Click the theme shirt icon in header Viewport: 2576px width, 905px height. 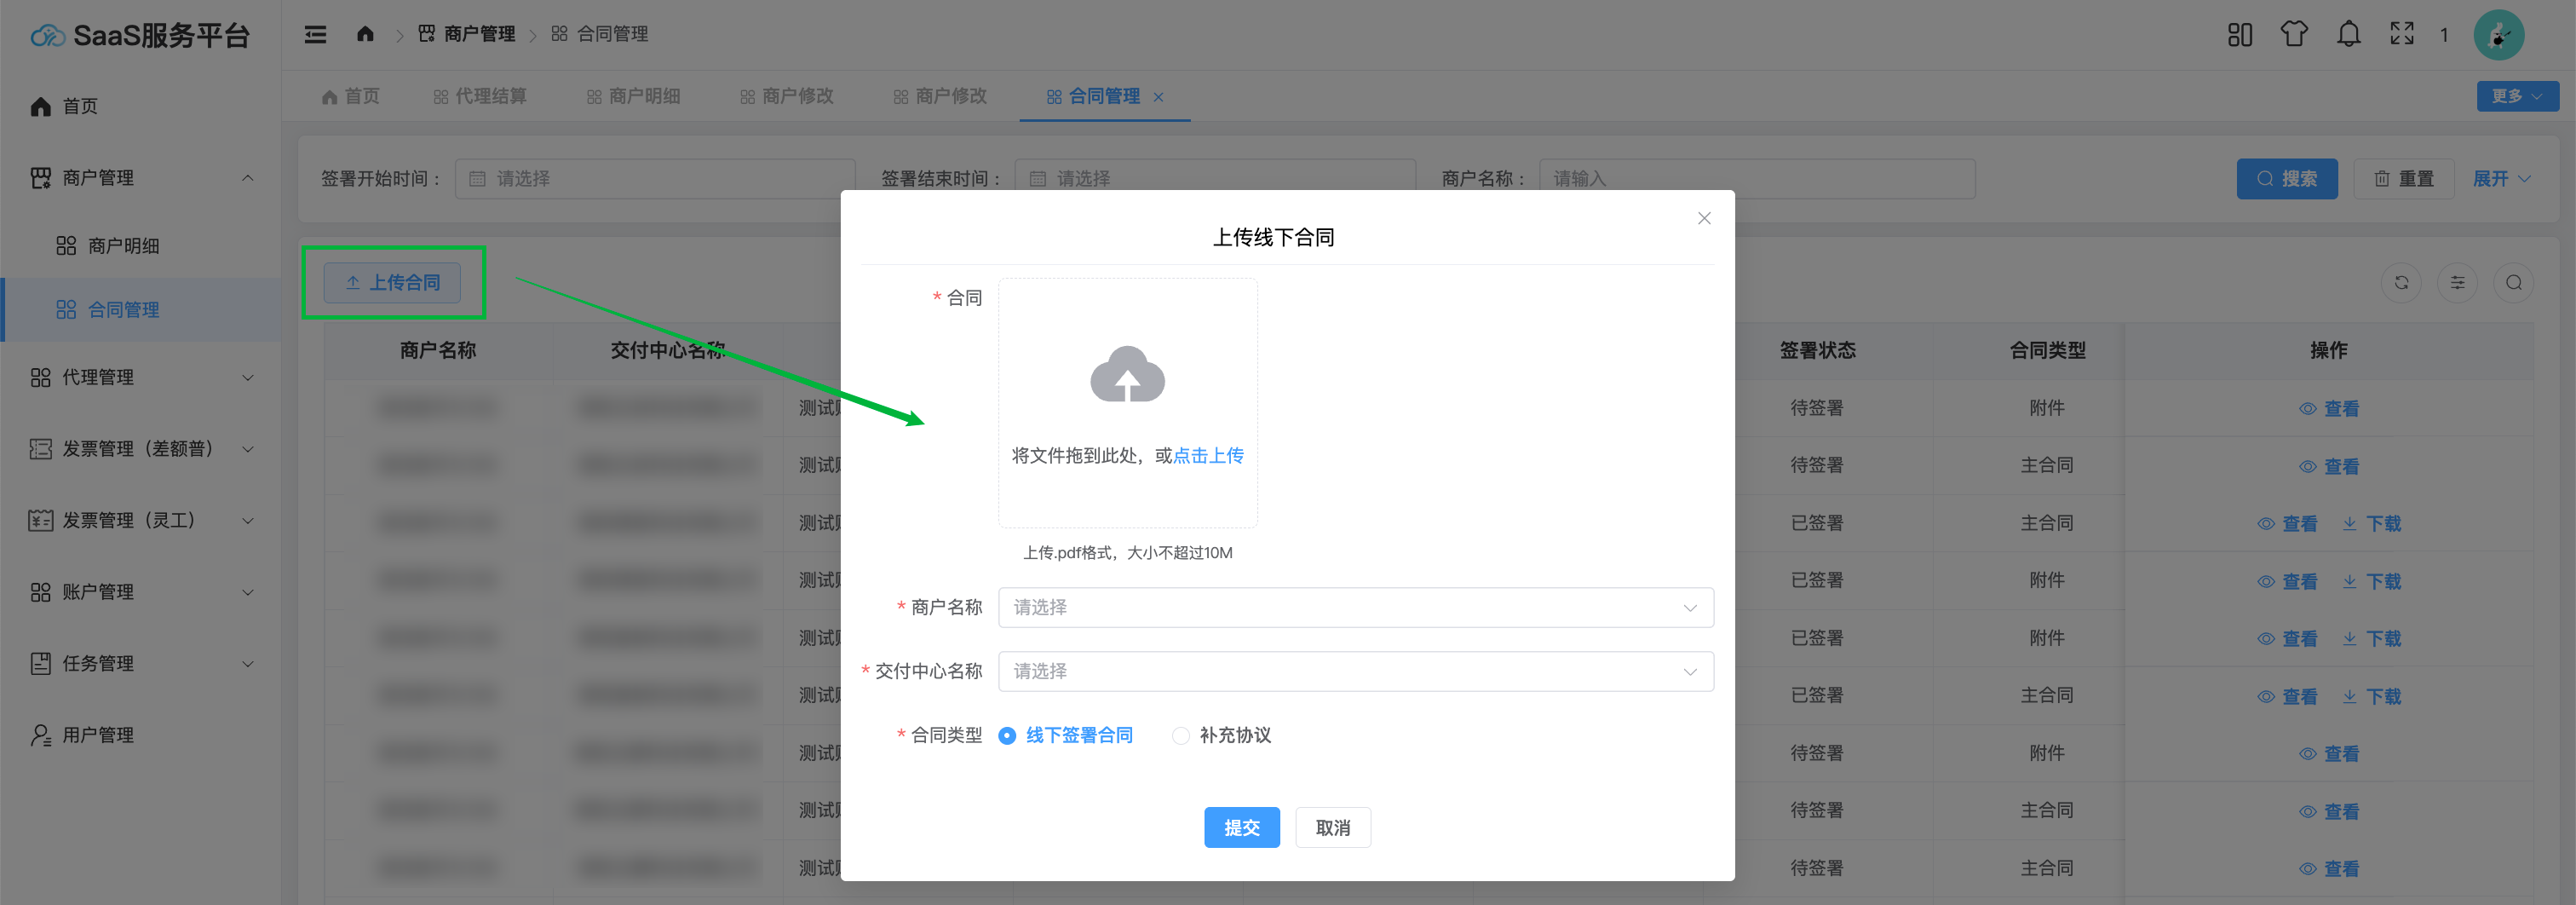[x=2294, y=35]
